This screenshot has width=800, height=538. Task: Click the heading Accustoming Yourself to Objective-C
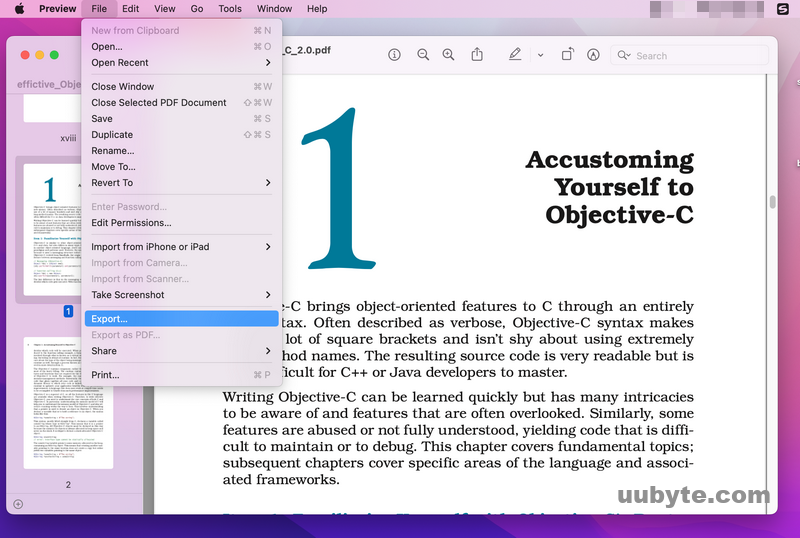[x=610, y=187]
